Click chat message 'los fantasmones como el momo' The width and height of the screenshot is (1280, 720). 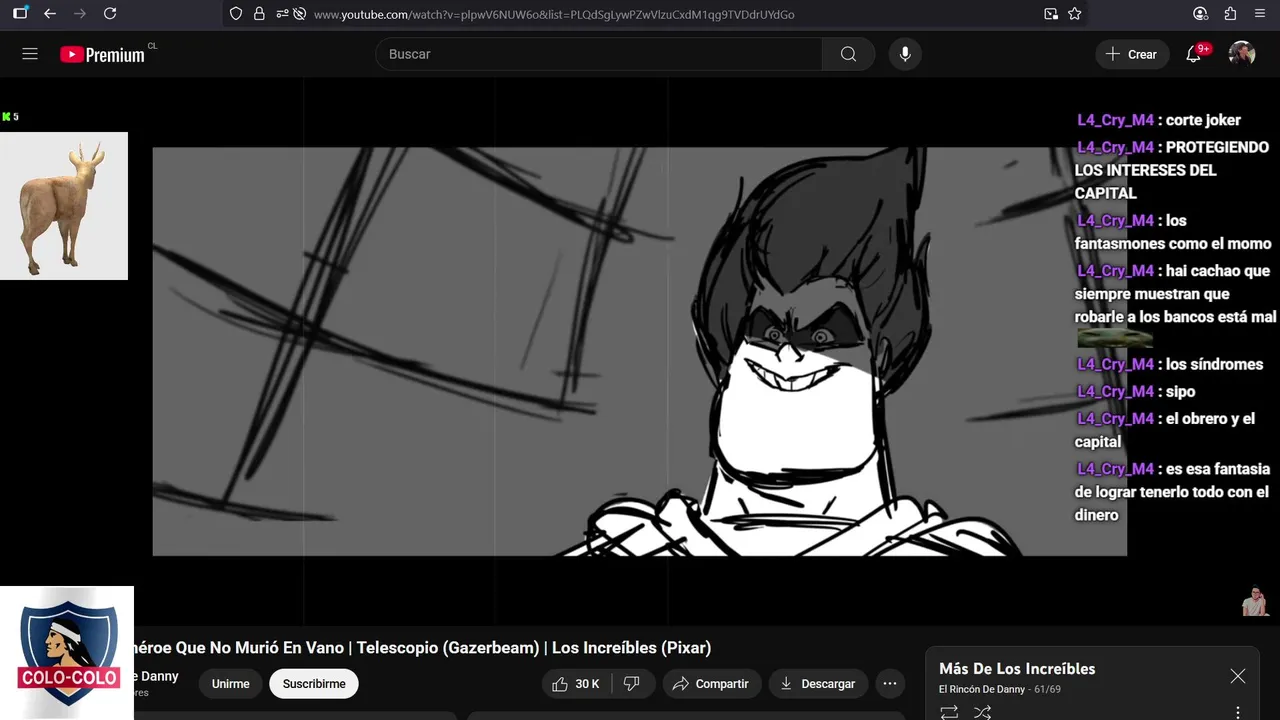coord(1173,232)
